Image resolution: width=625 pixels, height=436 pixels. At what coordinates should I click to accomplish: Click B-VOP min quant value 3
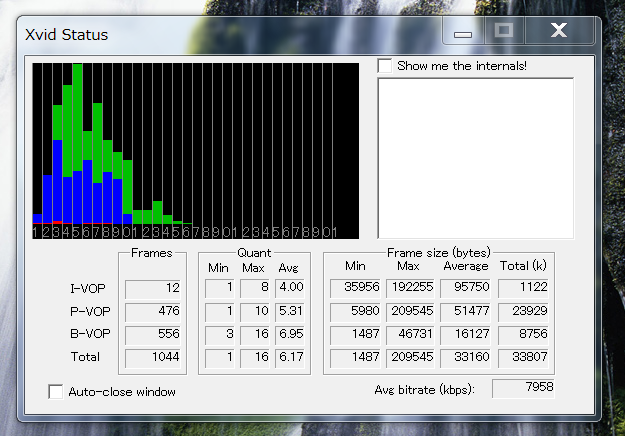(x=220, y=335)
